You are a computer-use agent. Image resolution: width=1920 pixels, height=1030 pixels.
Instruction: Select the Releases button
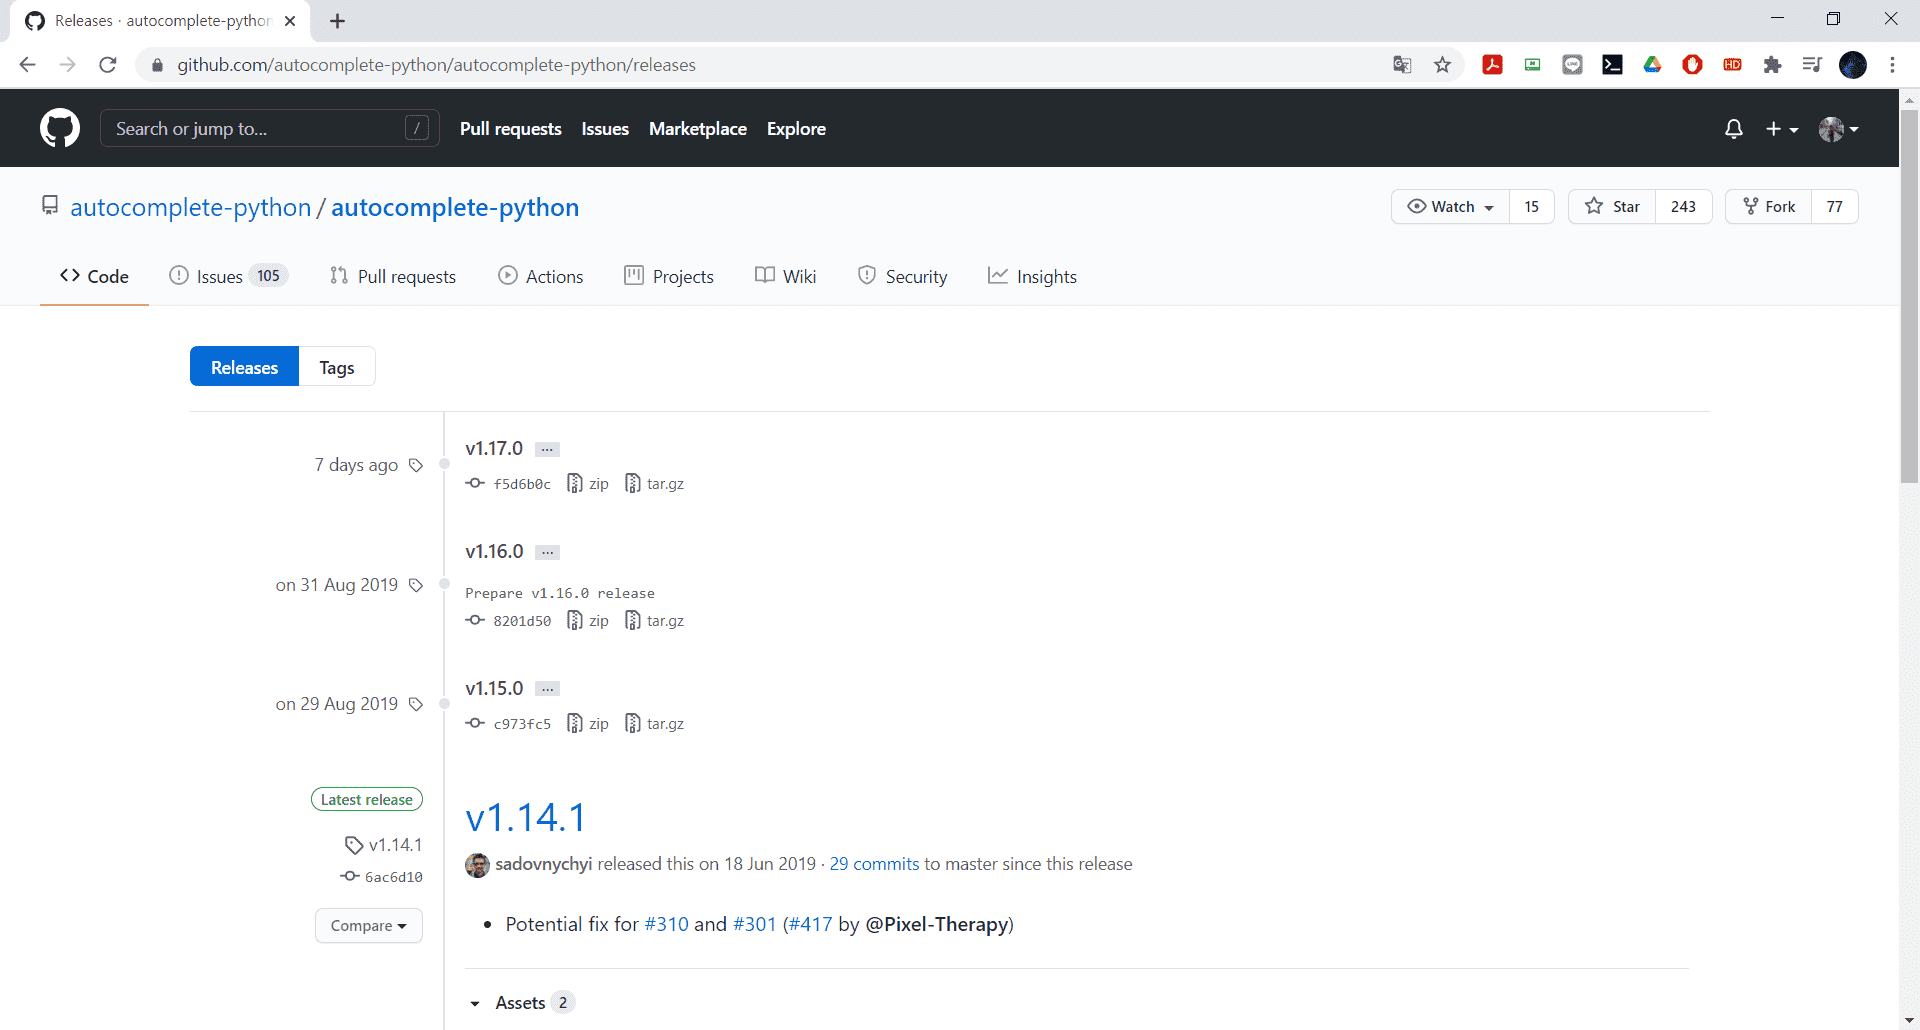click(244, 366)
